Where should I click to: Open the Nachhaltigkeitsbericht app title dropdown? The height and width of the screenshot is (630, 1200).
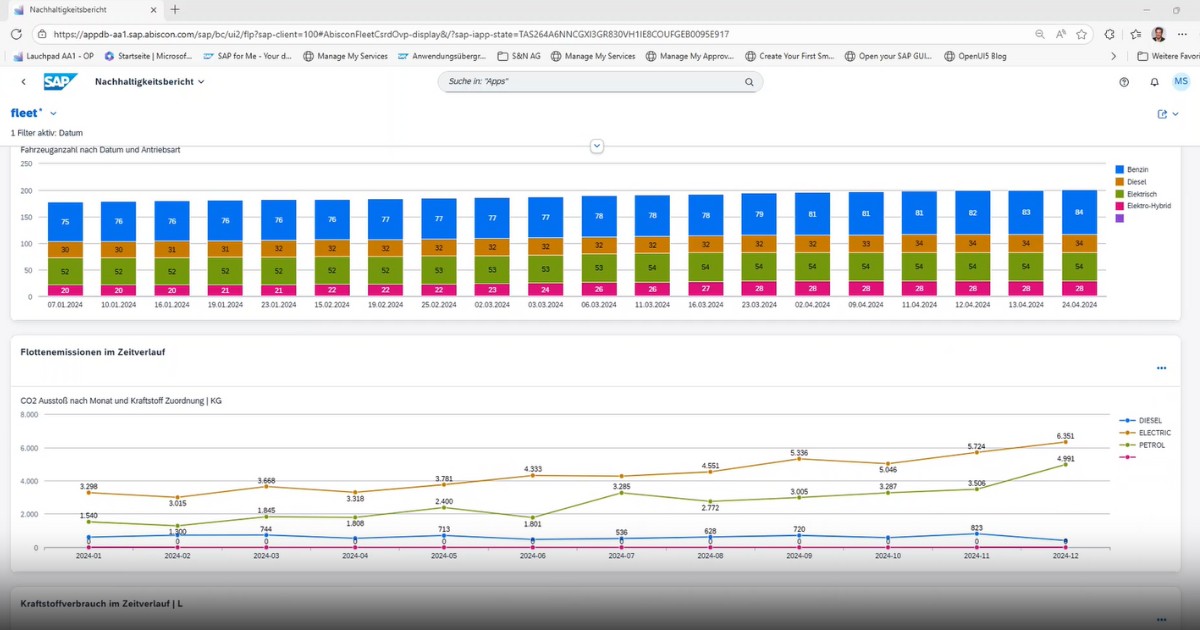150,82
